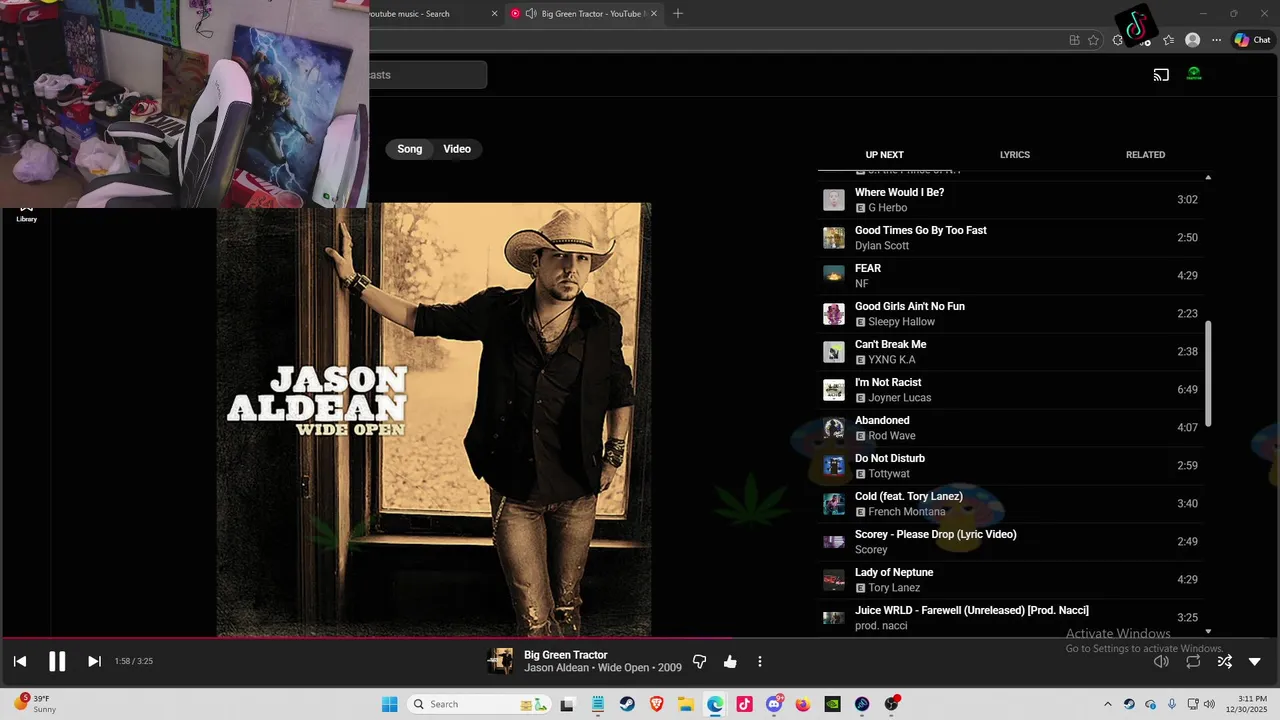Close the youtube music Search tab
The image size is (1280, 720).
[494, 14]
